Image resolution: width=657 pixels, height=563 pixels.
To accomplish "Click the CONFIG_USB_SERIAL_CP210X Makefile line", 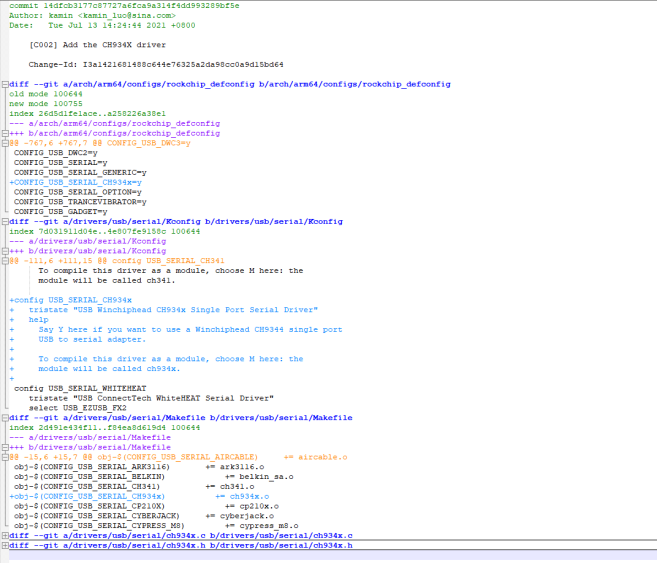I will (x=146, y=506).
